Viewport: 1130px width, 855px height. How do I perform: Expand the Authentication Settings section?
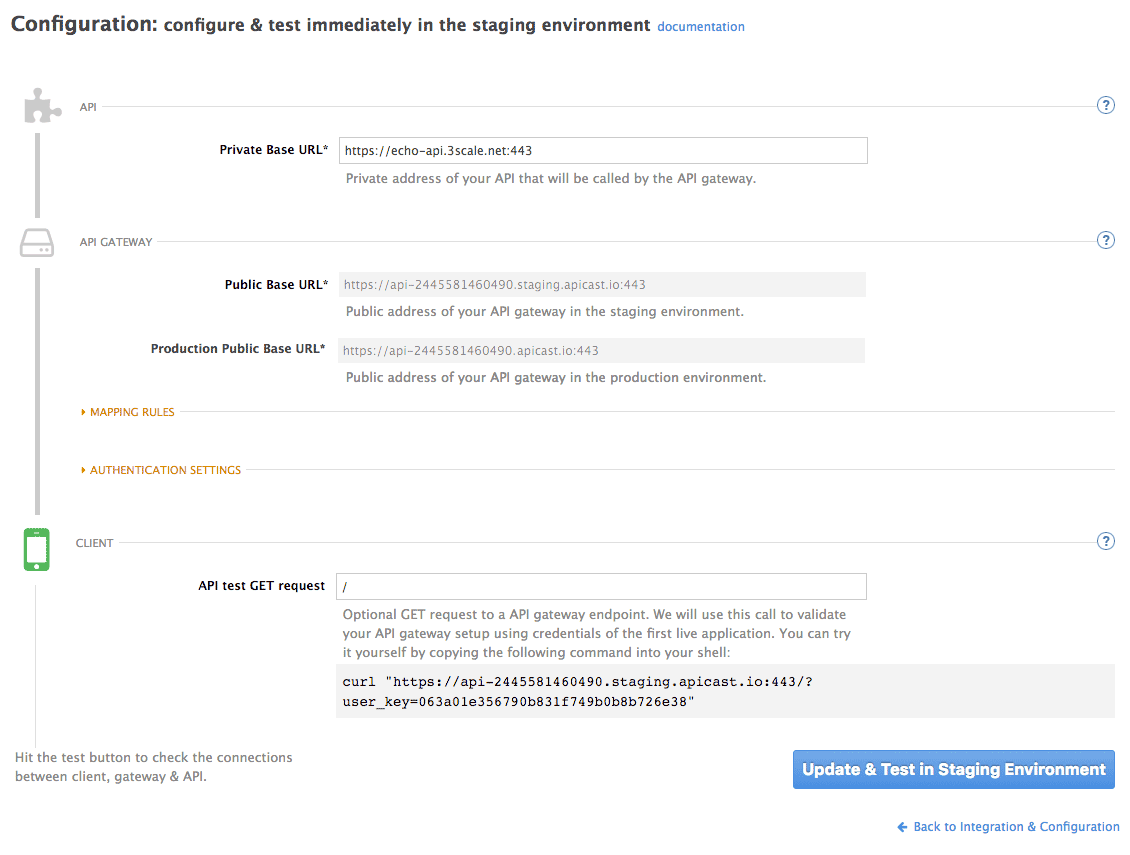[165, 470]
